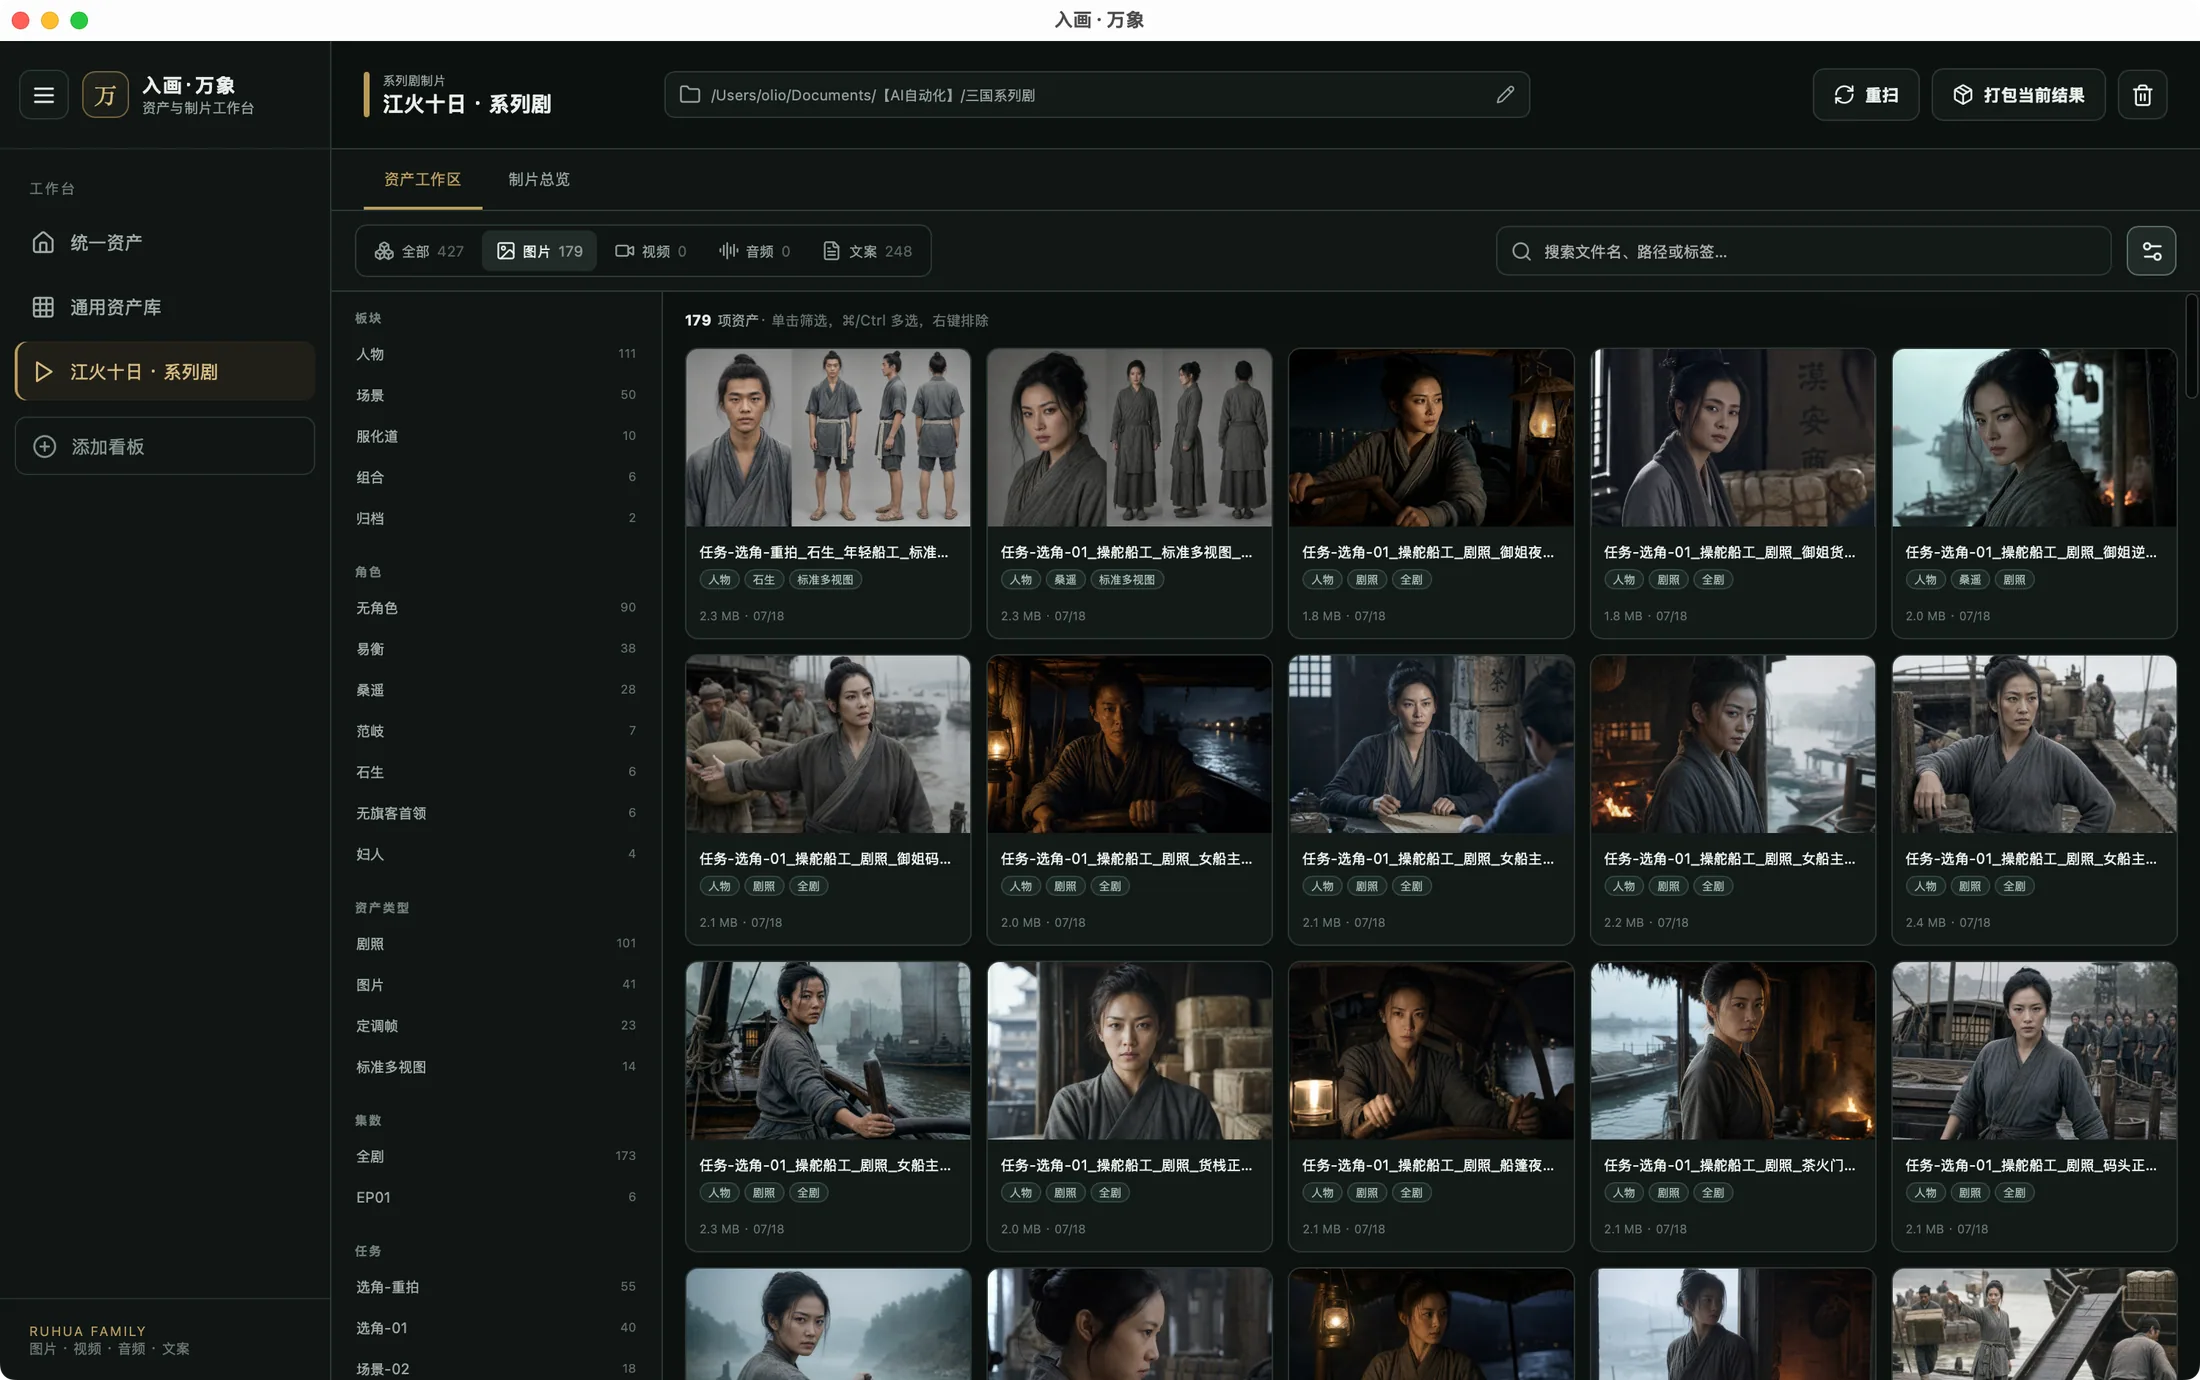Open thumbnail 任务-选角-01_操舵船工_剧照_御姐码
Viewport: 2200px width, 1380px height.
click(x=828, y=744)
